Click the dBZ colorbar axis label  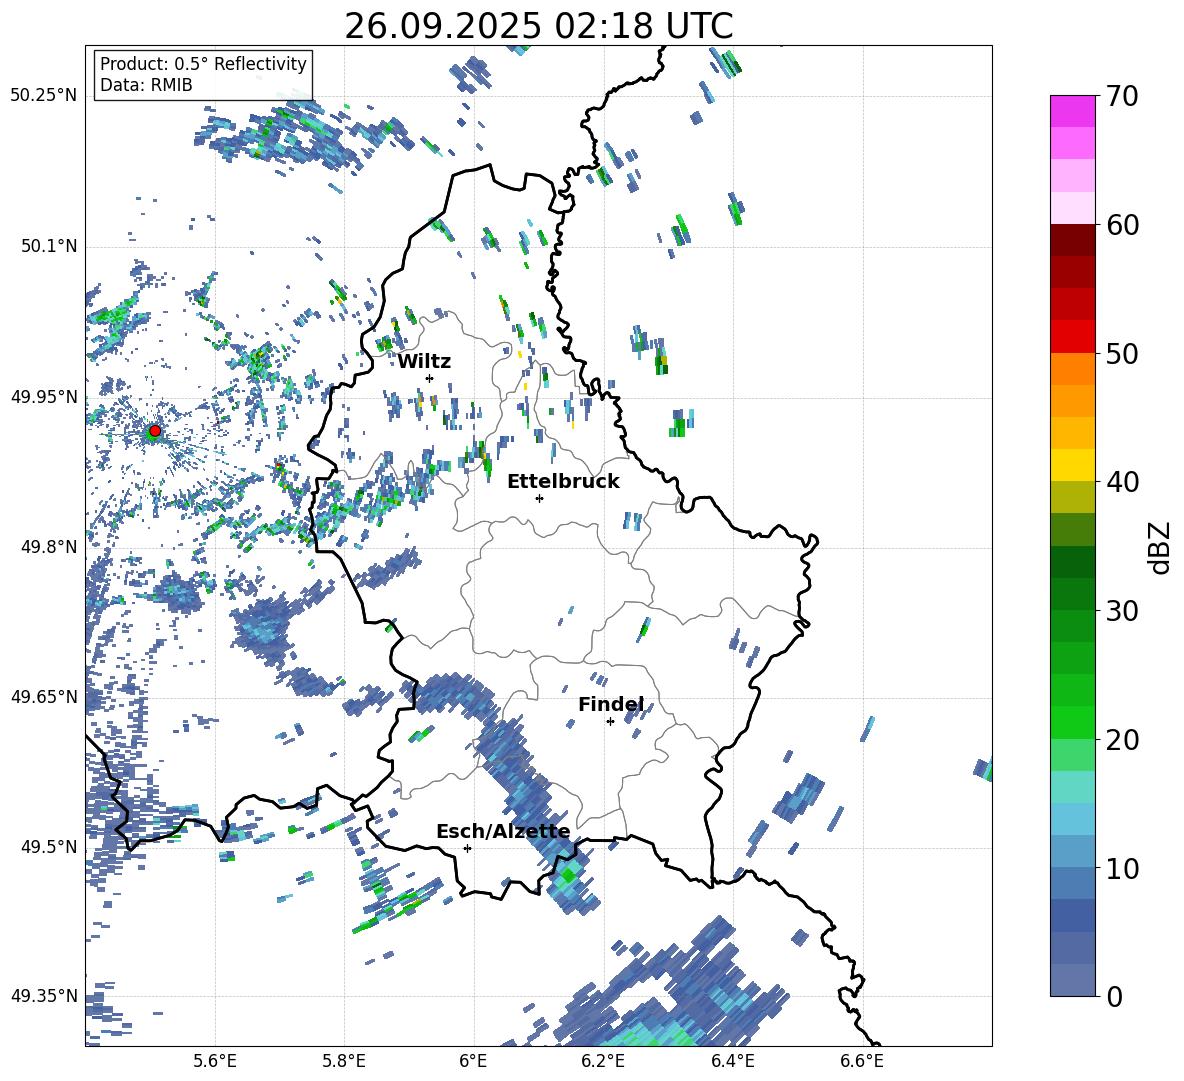pyautogui.click(x=1158, y=547)
